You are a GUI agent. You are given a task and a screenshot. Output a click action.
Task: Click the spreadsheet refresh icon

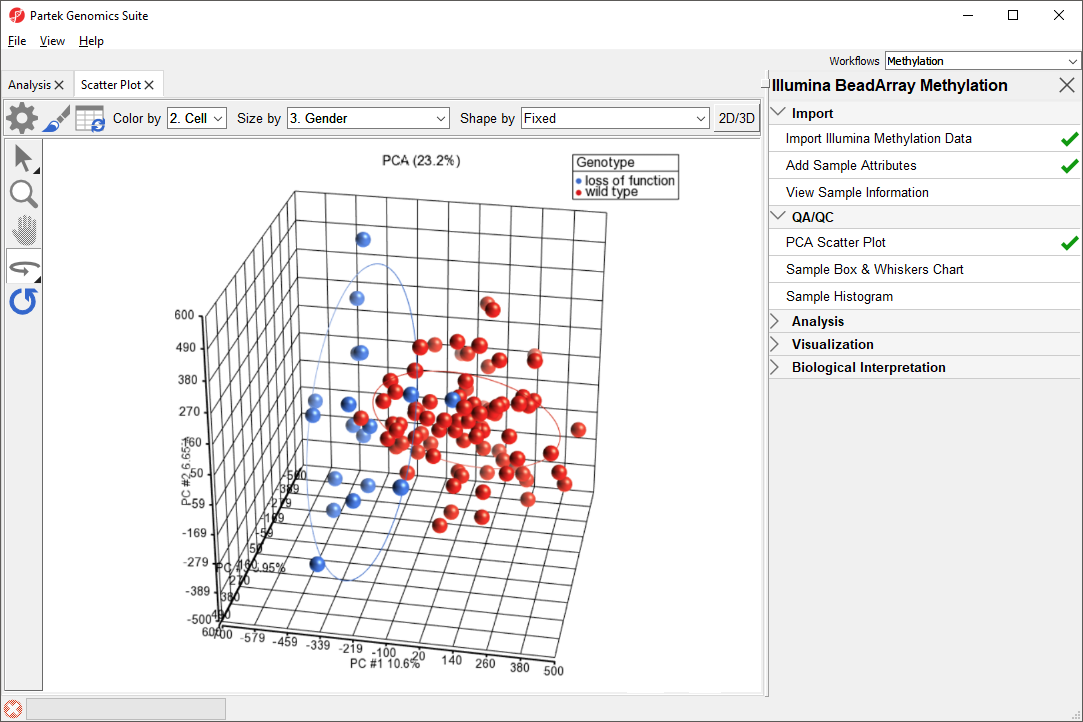[x=90, y=119]
